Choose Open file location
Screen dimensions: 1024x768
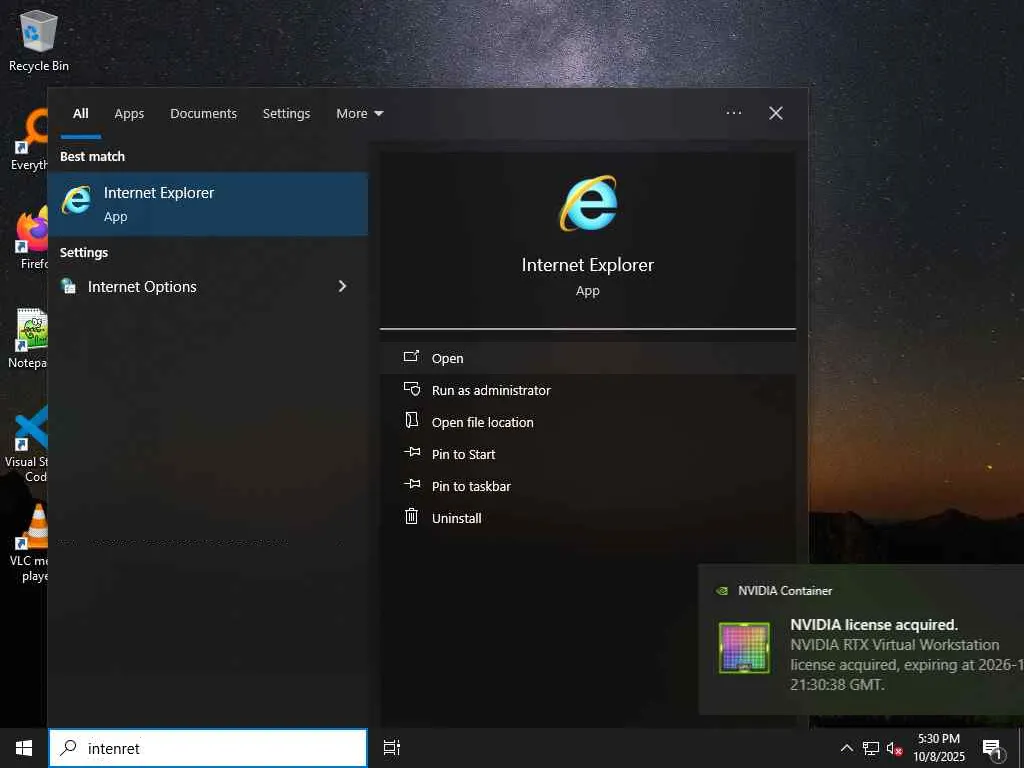coord(588,422)
